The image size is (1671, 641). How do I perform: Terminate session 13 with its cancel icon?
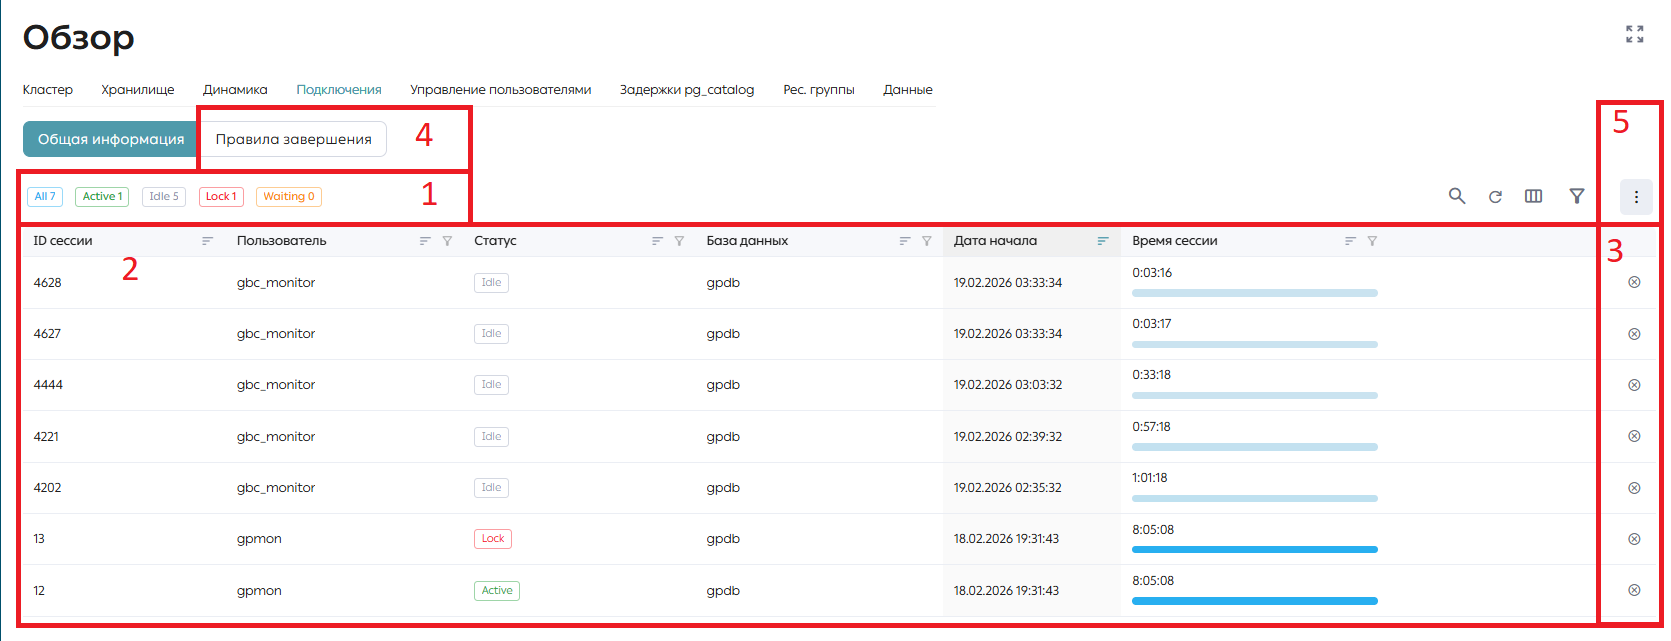click(x=1634, y=539)
